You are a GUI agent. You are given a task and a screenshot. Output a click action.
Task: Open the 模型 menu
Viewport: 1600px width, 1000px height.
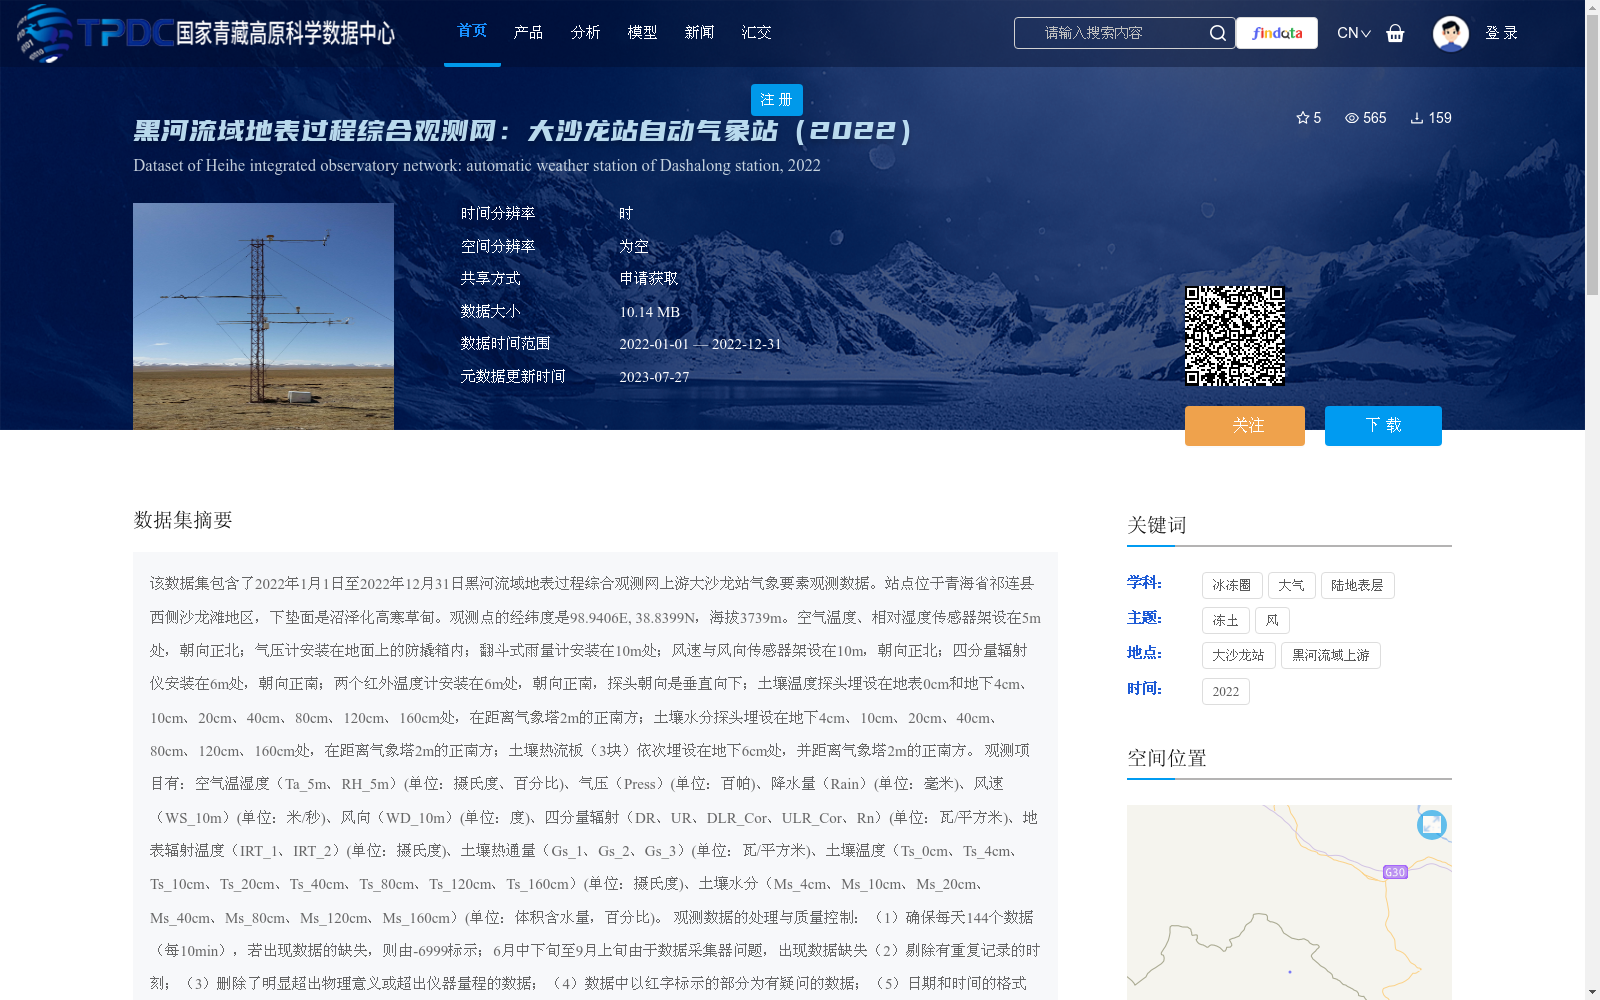pos(642,33)
